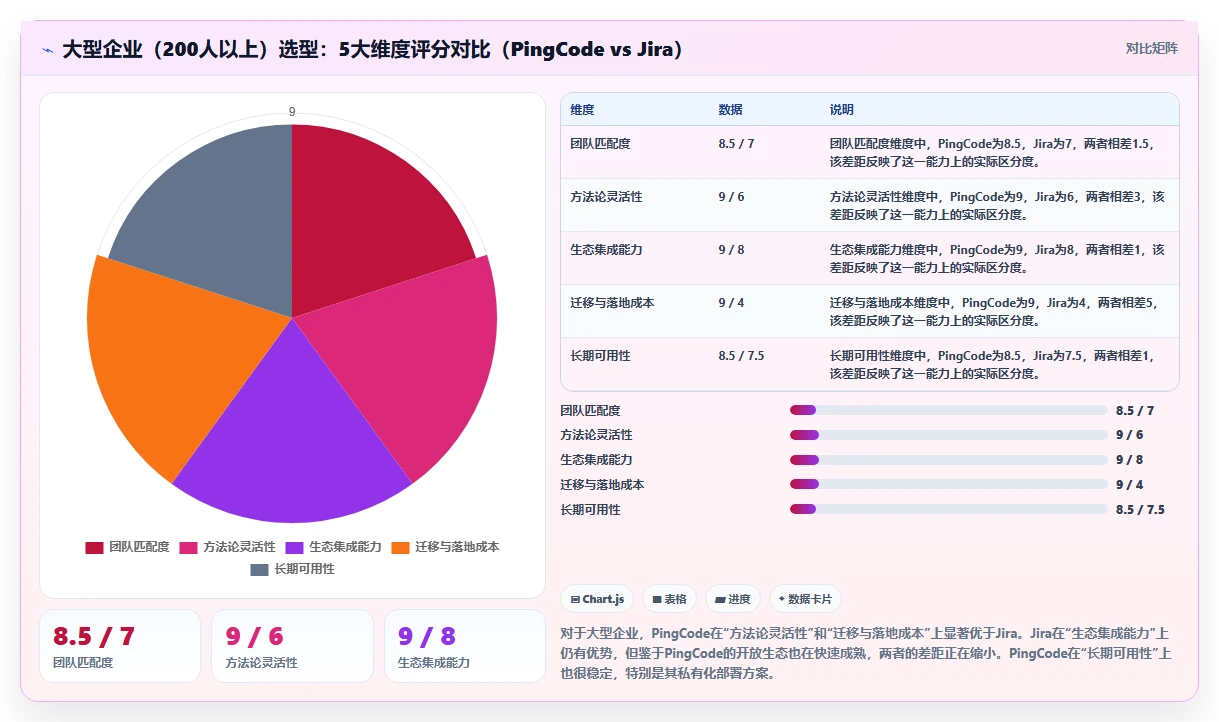Click the lightning icon beside the title

47,49
